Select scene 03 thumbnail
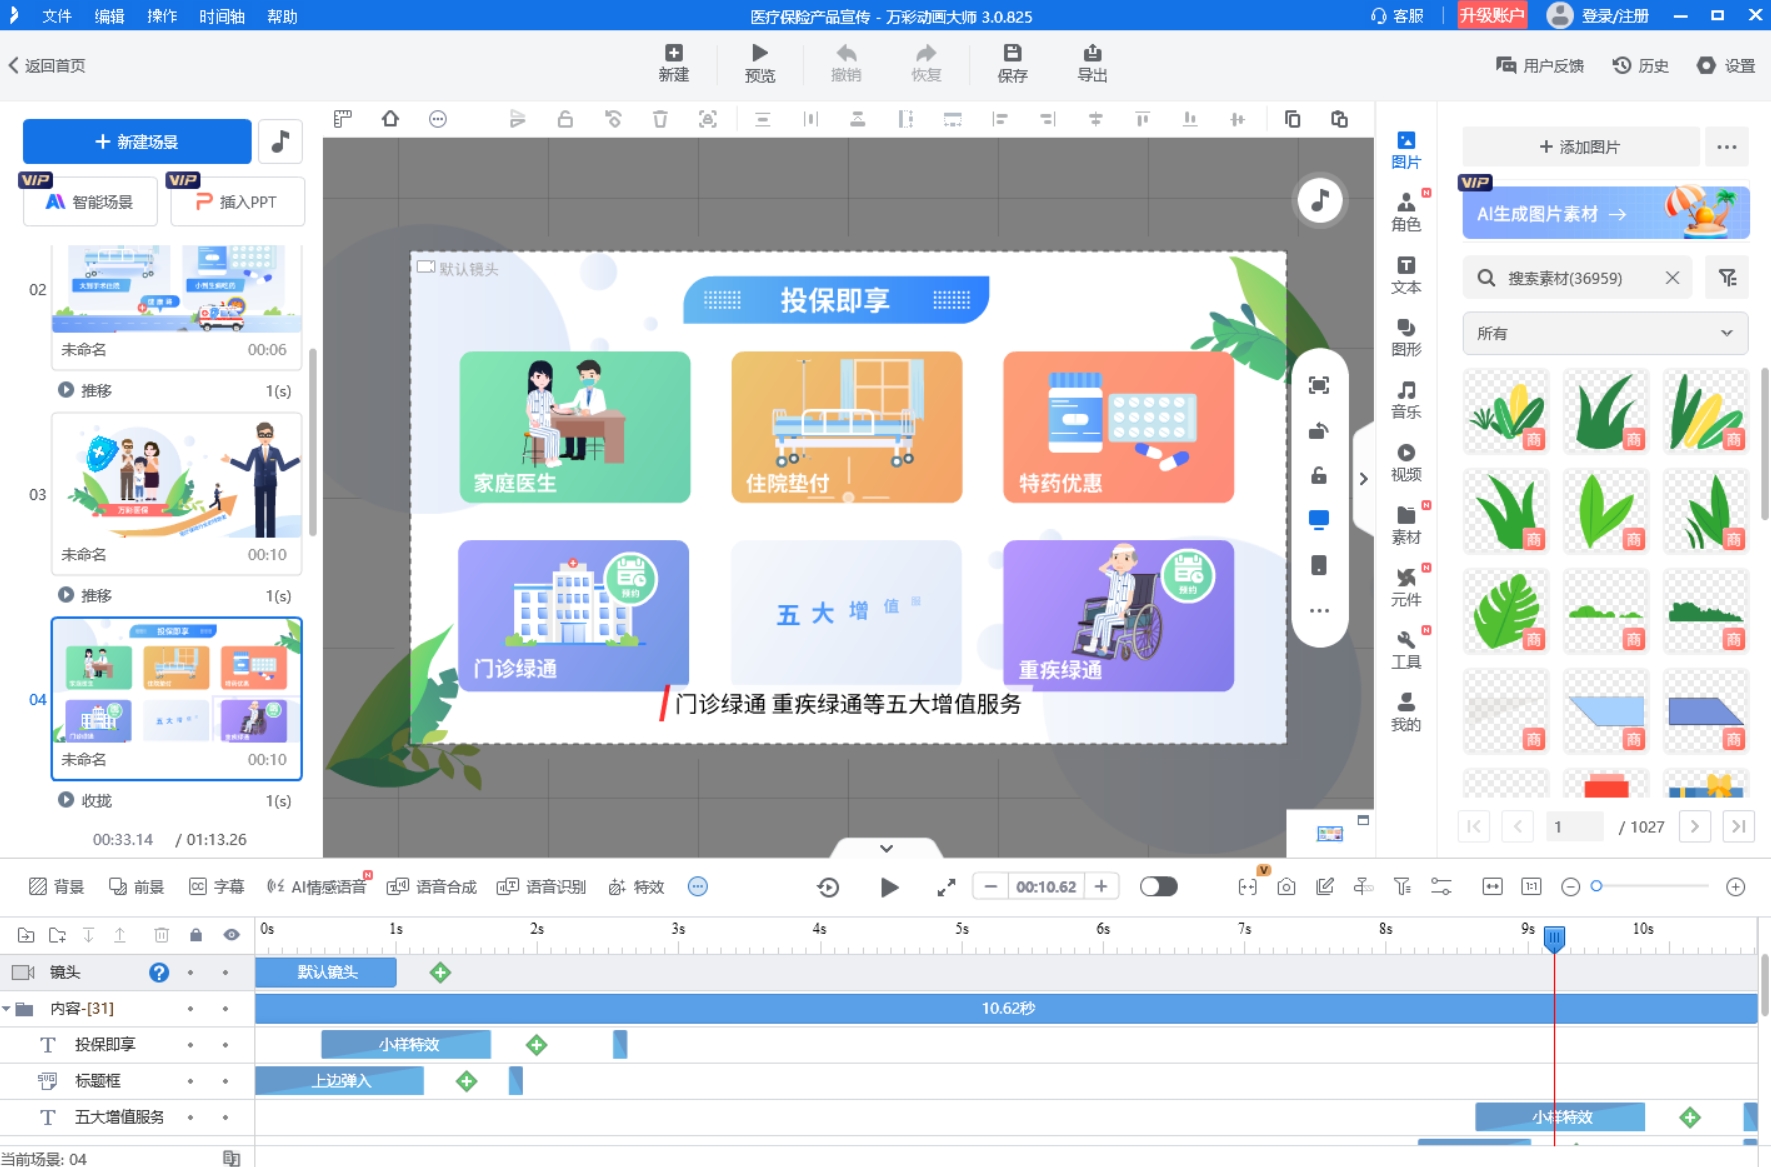Screen dimensions: 1771x1167 pyautogui.click(x=177, y=480)
